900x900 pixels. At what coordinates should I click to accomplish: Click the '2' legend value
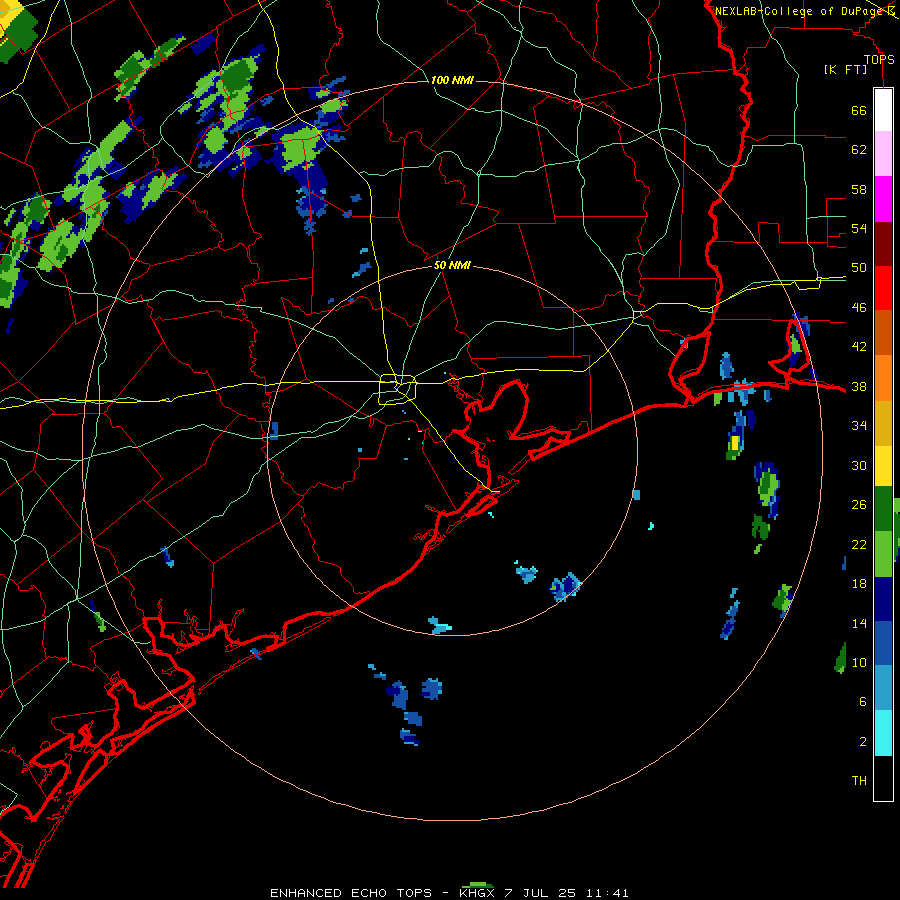863,742
